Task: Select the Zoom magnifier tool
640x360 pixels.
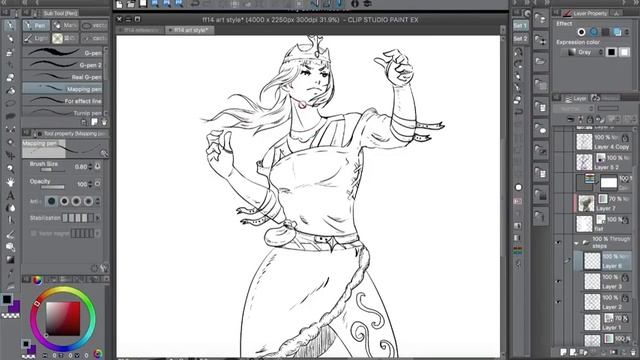Action: pyautogui.click(x=11, y=168)
